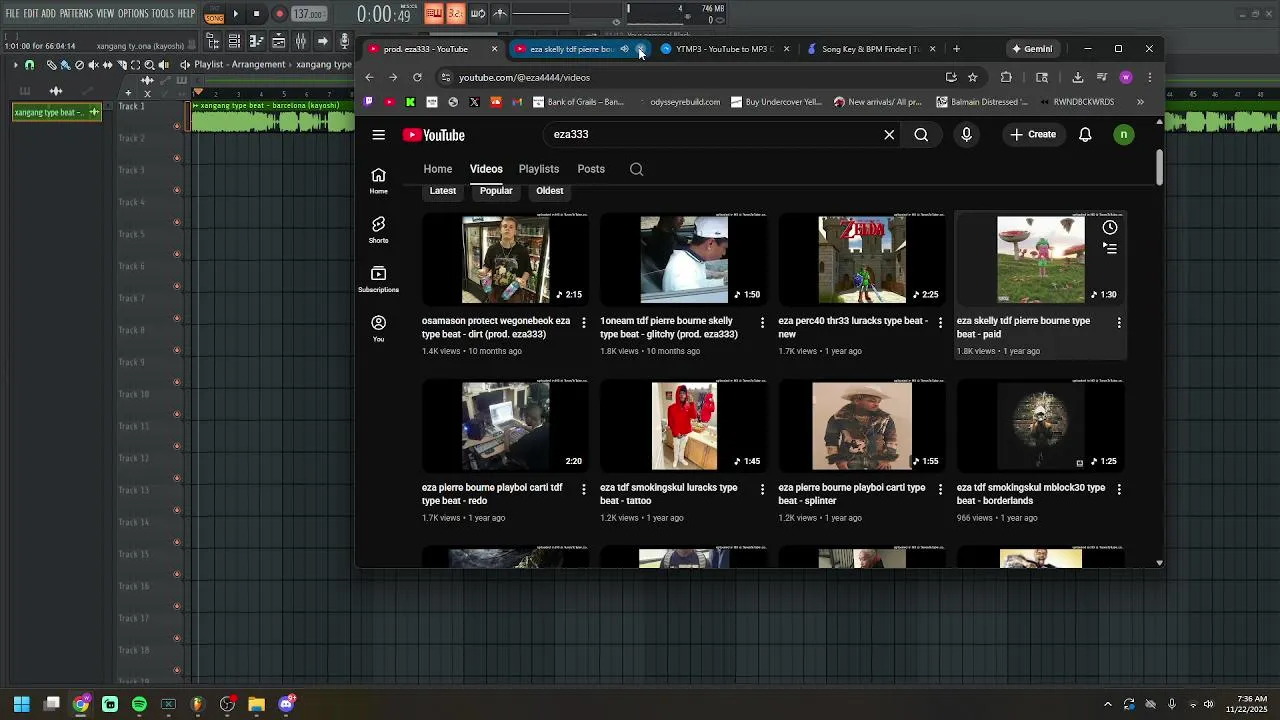
Task: Open 'eza perc40 thr33 luracks type beat - new' title
Action: click(853, 328)
